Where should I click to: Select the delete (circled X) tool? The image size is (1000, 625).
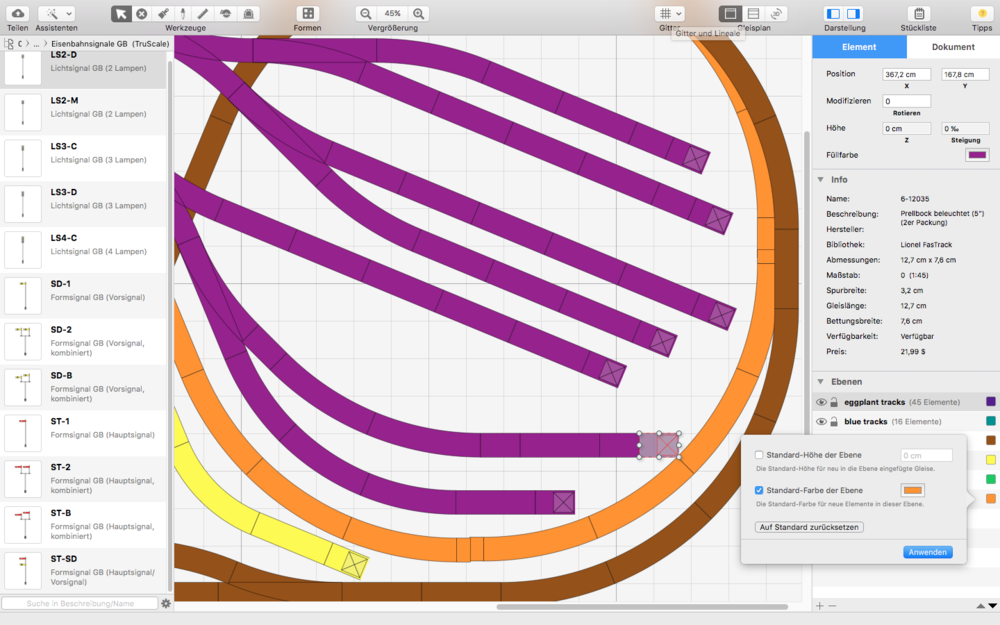point(142,13)
